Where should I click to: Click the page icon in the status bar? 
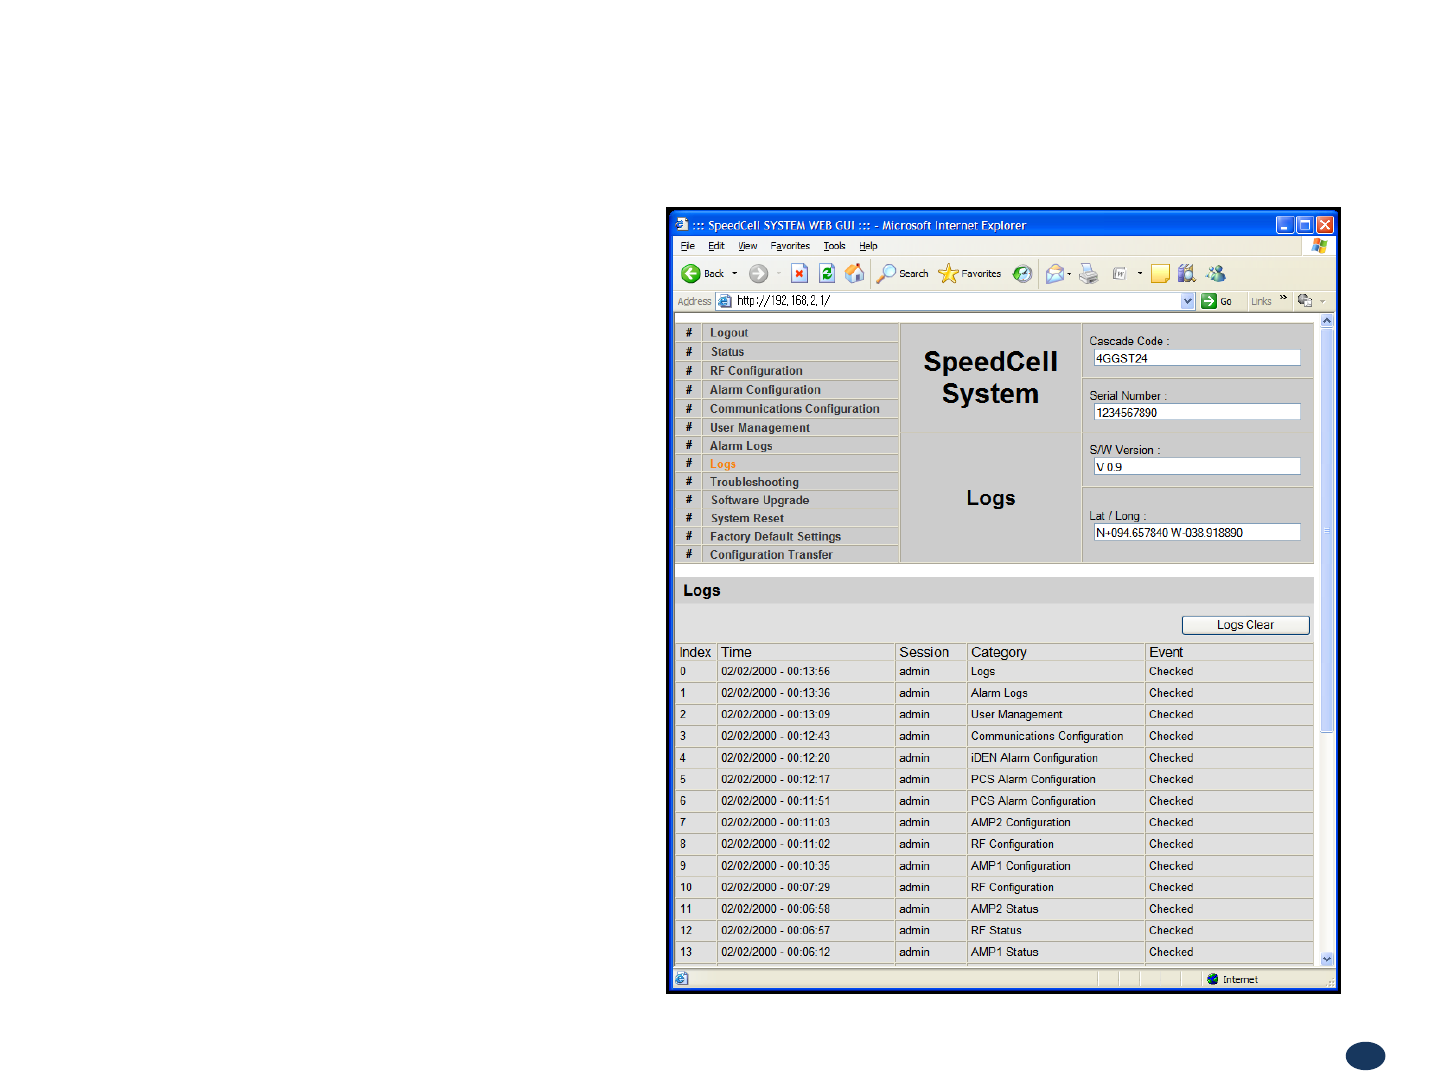[681, 979]
